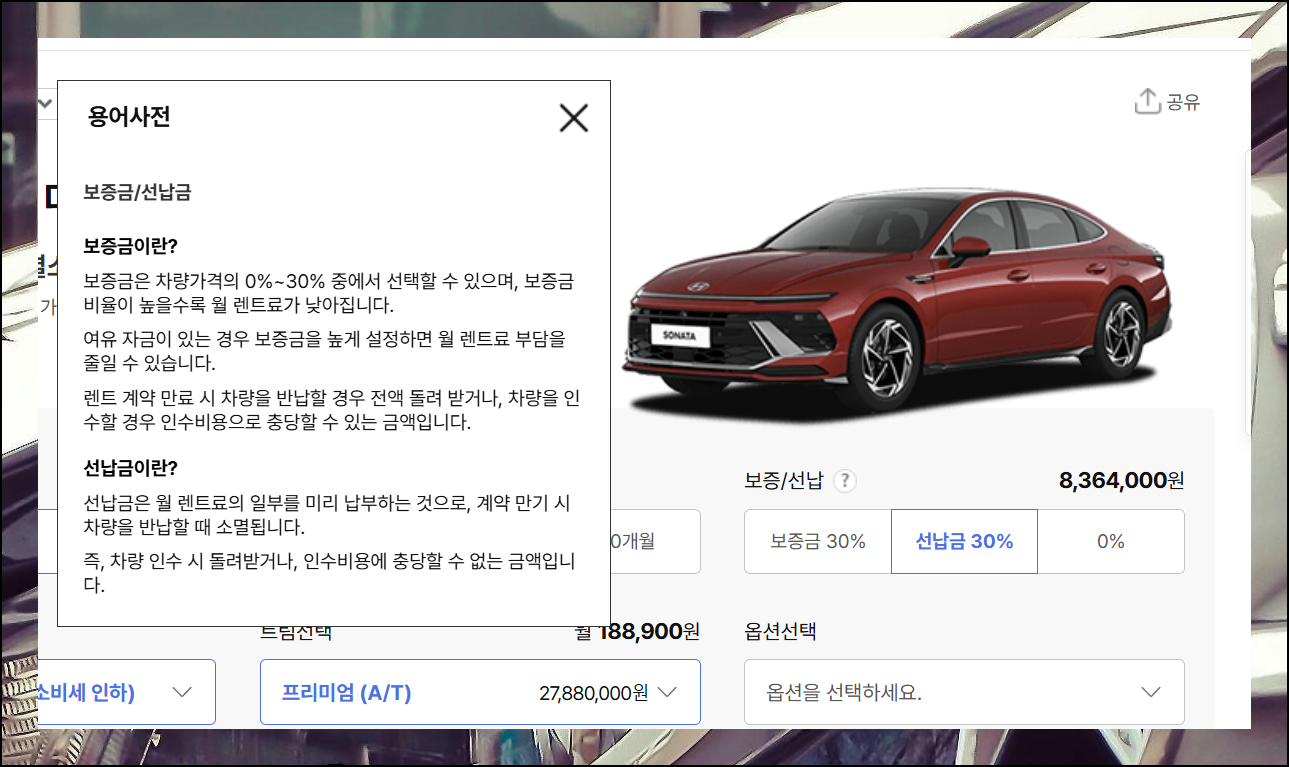Click the 옵션선택 label
Image resolution: width=1289 pixels, height=767 pixels.
point(780,632)
